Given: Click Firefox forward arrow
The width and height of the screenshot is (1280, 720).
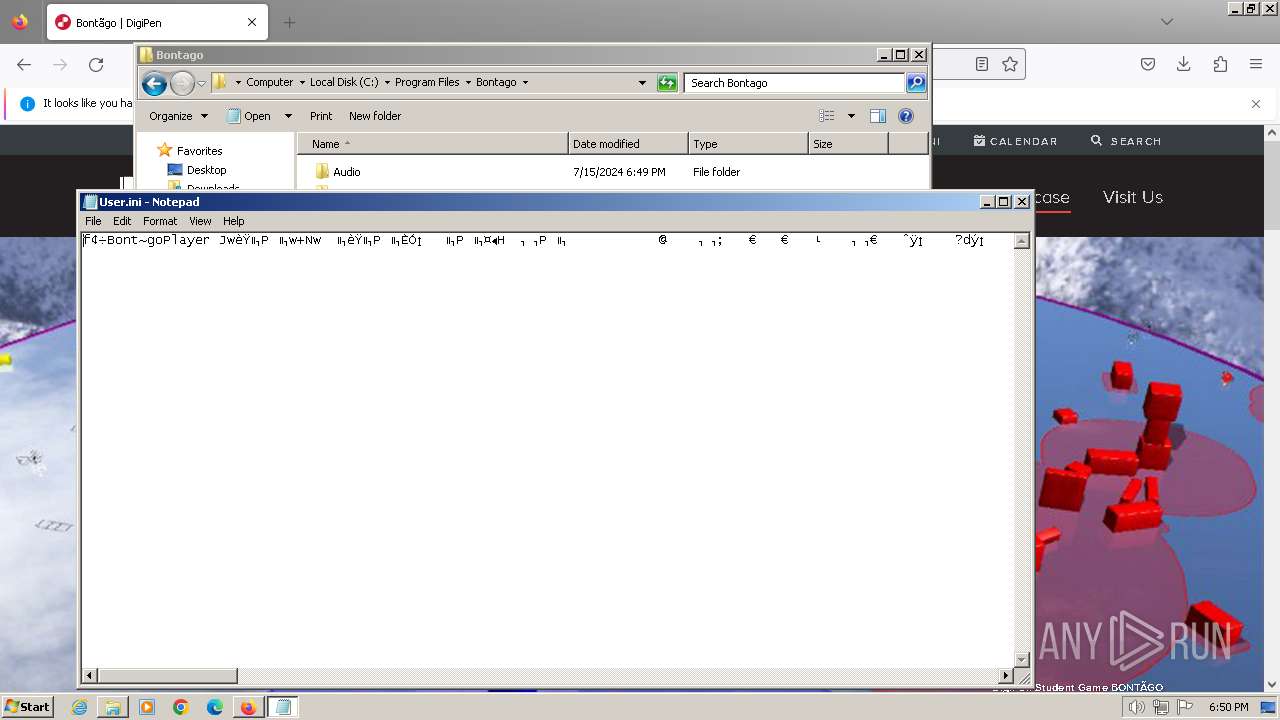Looking at the screenshot, I should (x=60, y=64).
